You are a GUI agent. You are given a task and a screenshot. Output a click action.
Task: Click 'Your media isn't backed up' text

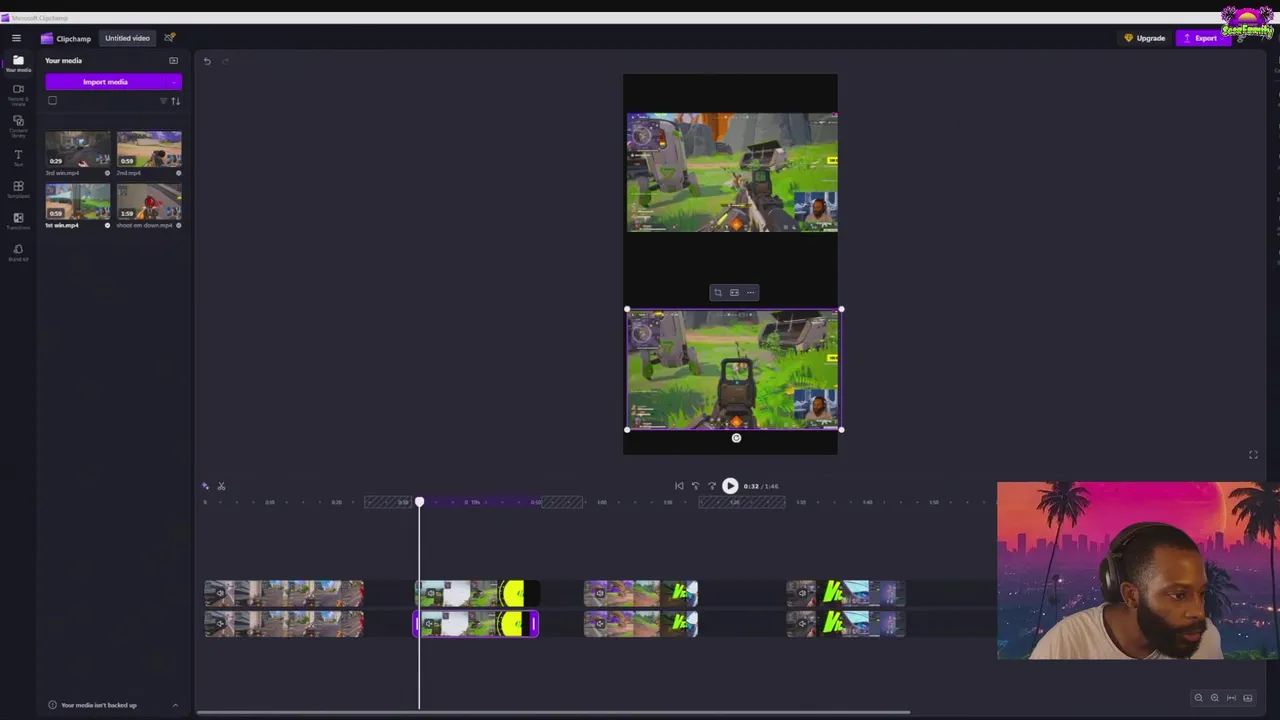coord(99,705)
